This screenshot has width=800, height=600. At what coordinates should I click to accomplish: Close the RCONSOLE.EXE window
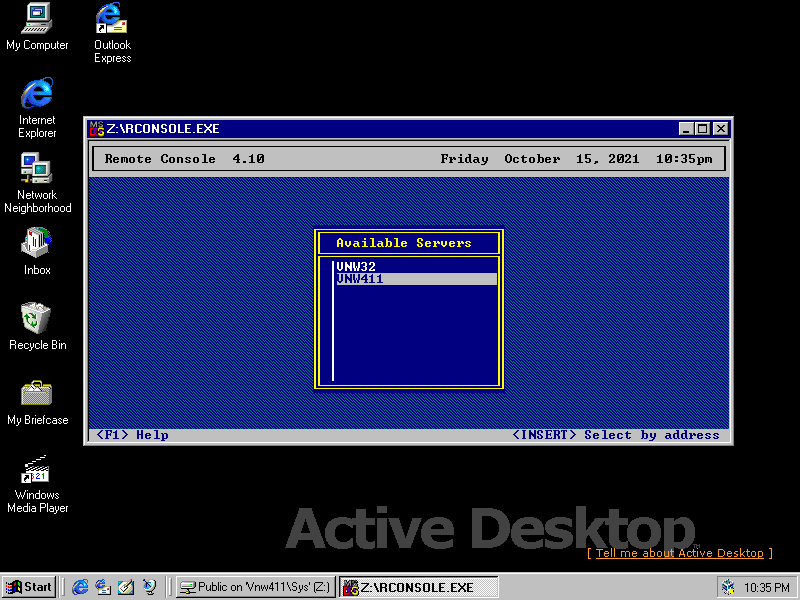[720, 129]
